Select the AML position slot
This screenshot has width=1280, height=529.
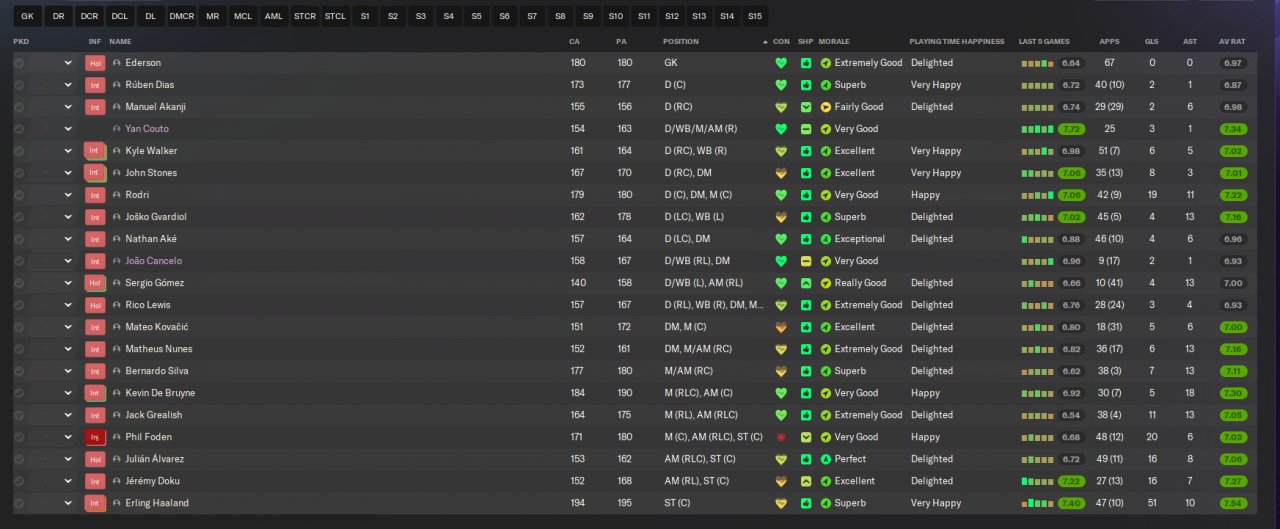tap(274, 17)
